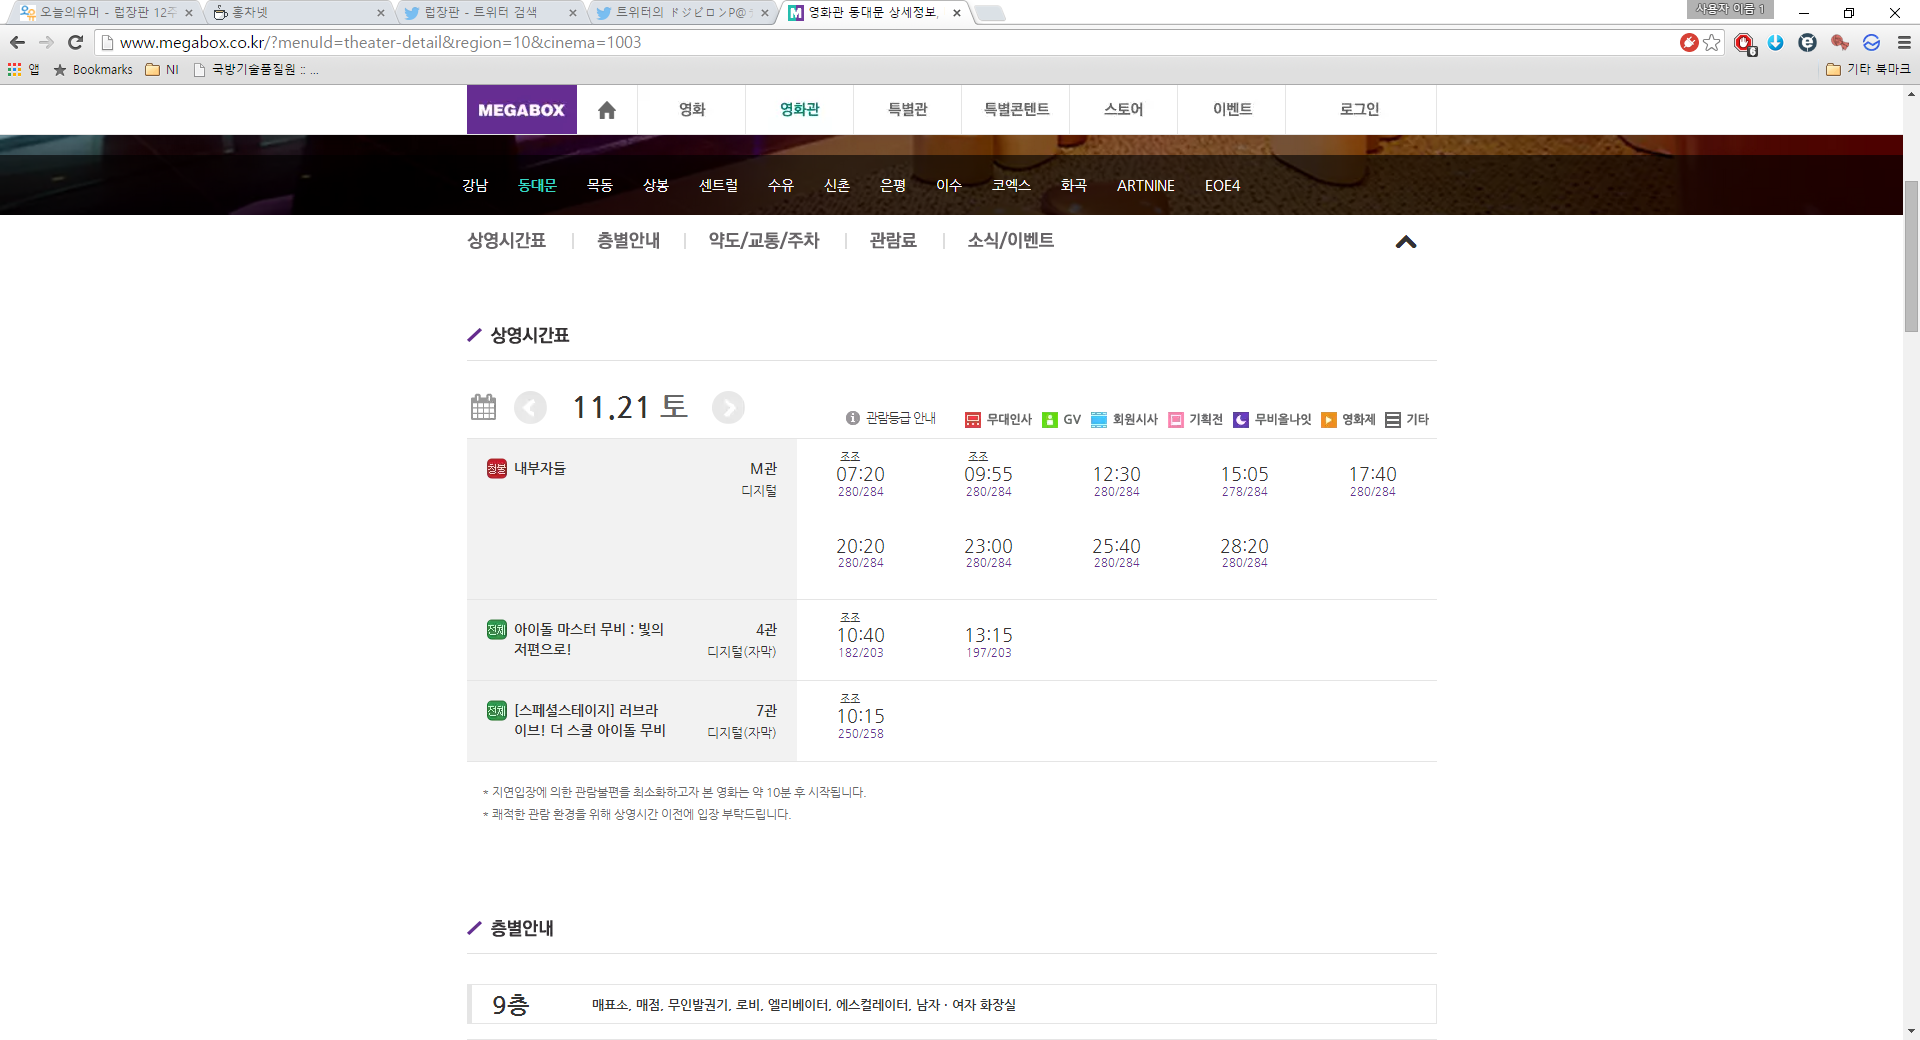Image resolution: width=1920 pixels, height=1040 pixels.
Task: Go to previous date with left arrow
Action: click(x=530, y=407)
